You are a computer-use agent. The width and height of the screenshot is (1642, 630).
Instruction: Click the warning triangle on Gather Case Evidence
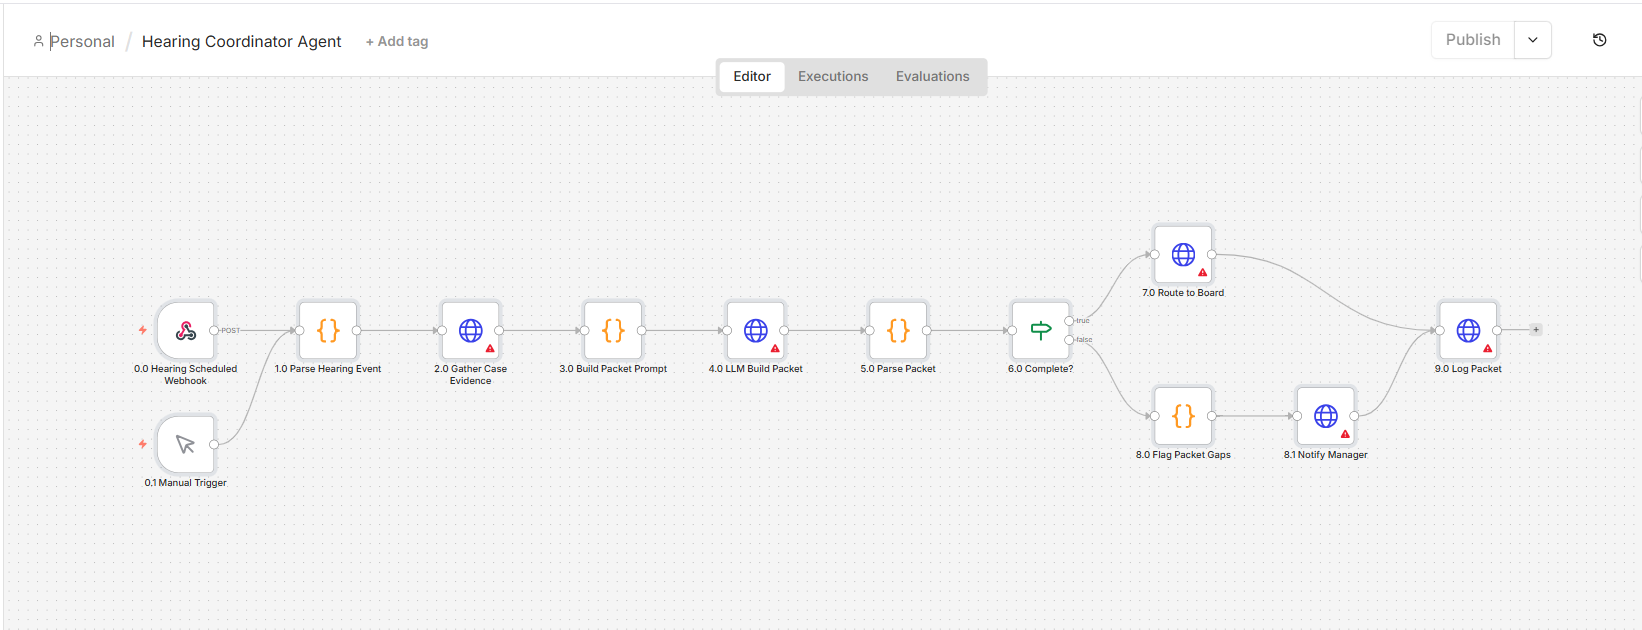[x=490, y=349]
